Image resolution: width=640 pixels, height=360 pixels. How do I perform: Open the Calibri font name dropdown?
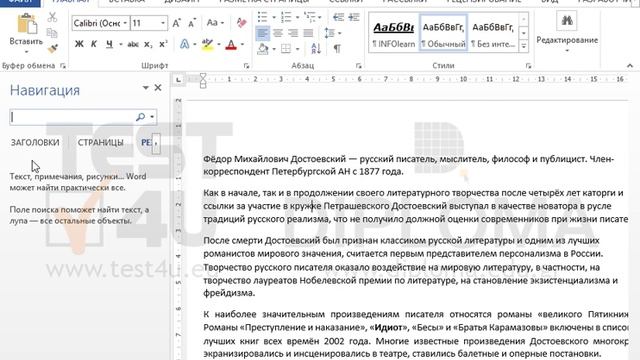pyautogui.click(x=125, y=23)
